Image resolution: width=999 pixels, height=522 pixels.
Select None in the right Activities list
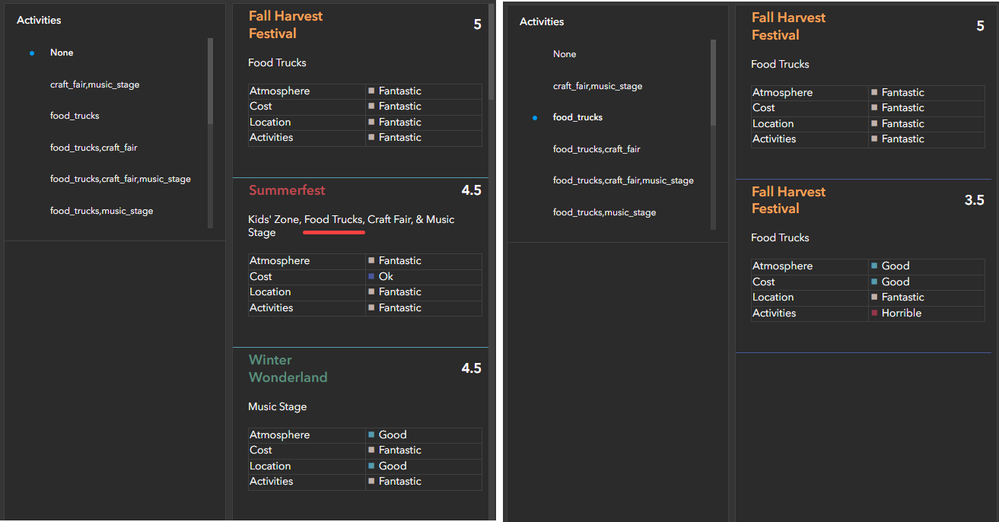(564, 54)
